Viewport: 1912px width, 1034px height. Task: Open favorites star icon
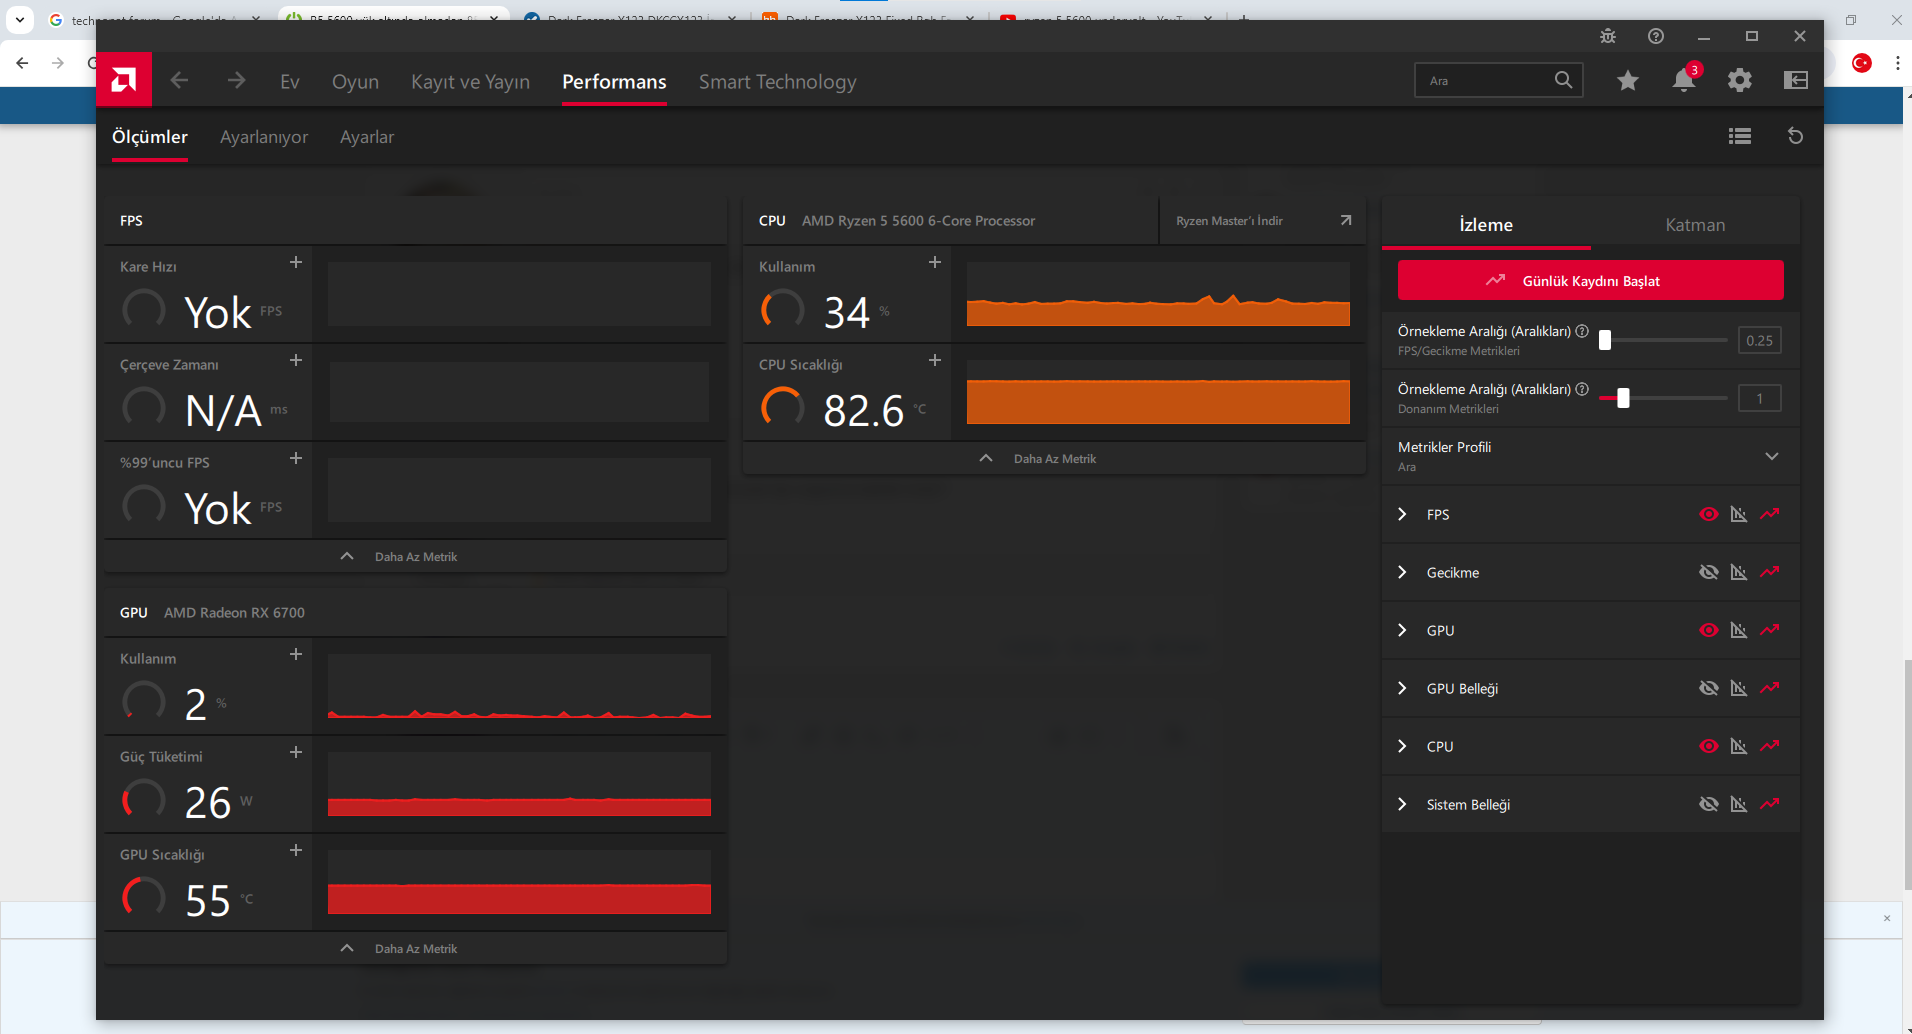1628,80
